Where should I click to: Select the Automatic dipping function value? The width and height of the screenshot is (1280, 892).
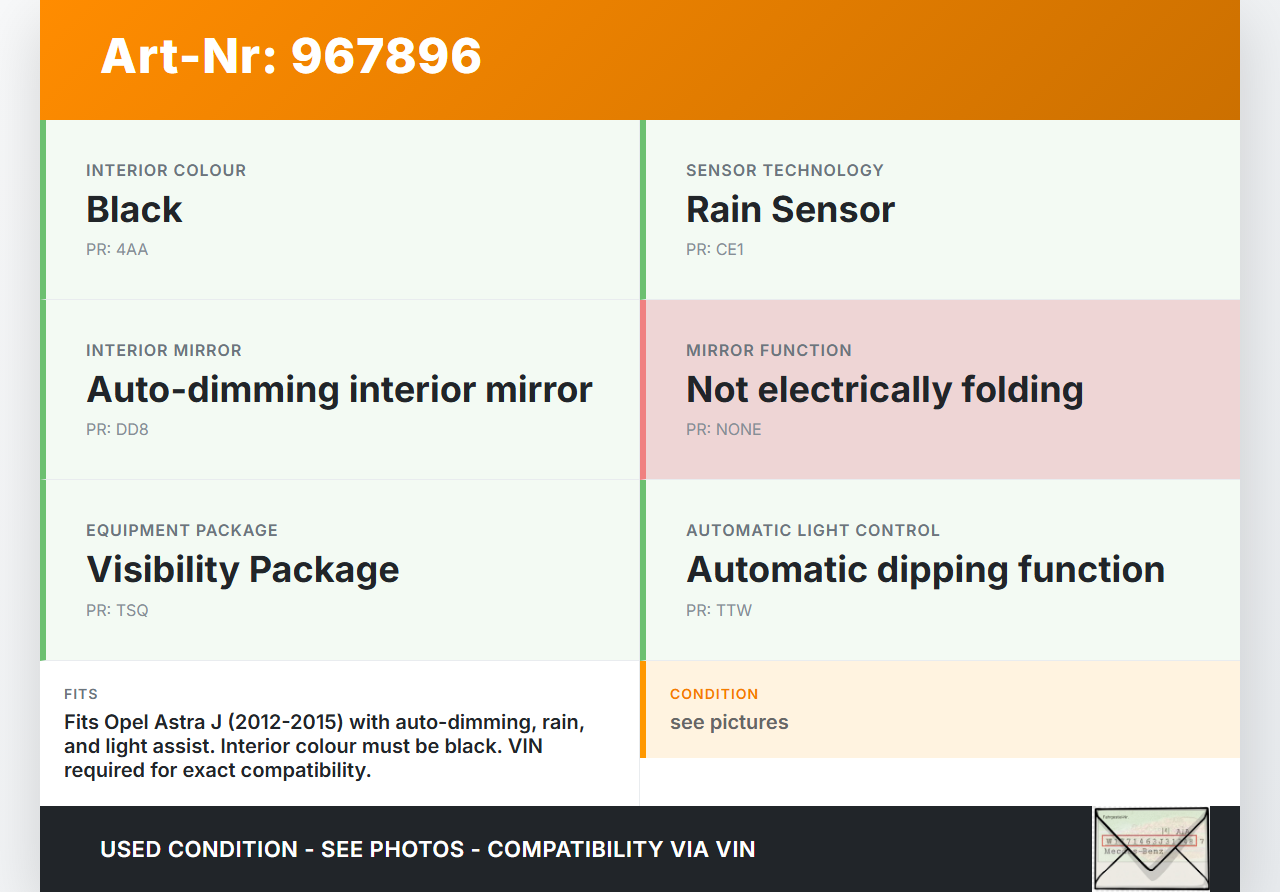click(925, 570)
